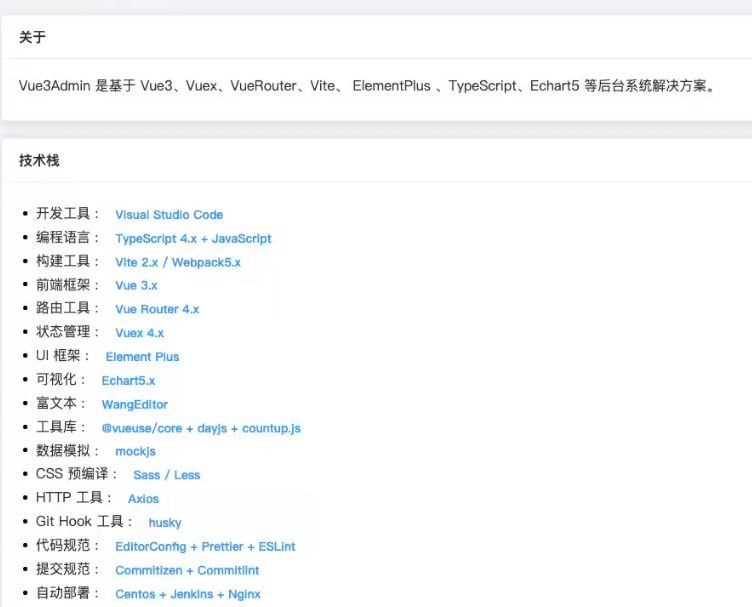The image size is (752, 607).
Task: Click the 构建工具 label
Action: [x=67, y=261]
